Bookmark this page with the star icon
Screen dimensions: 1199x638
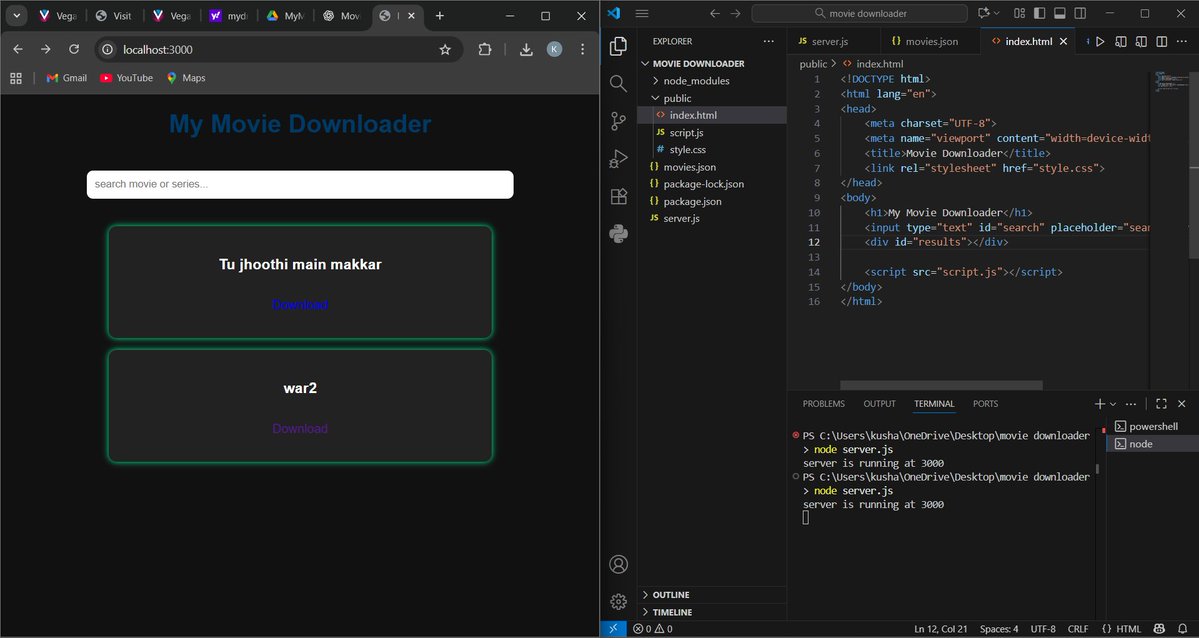click(445, 49)
